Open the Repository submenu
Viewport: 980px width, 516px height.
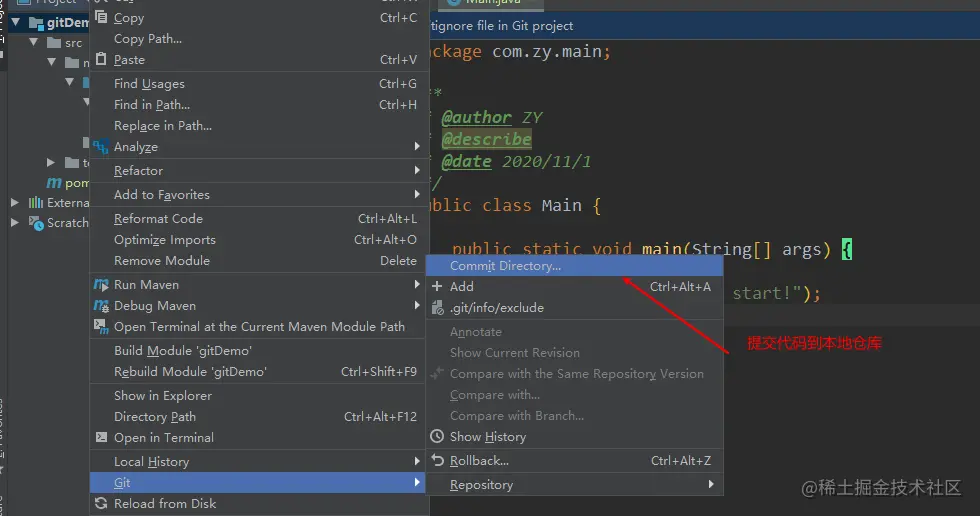point(574,484)
